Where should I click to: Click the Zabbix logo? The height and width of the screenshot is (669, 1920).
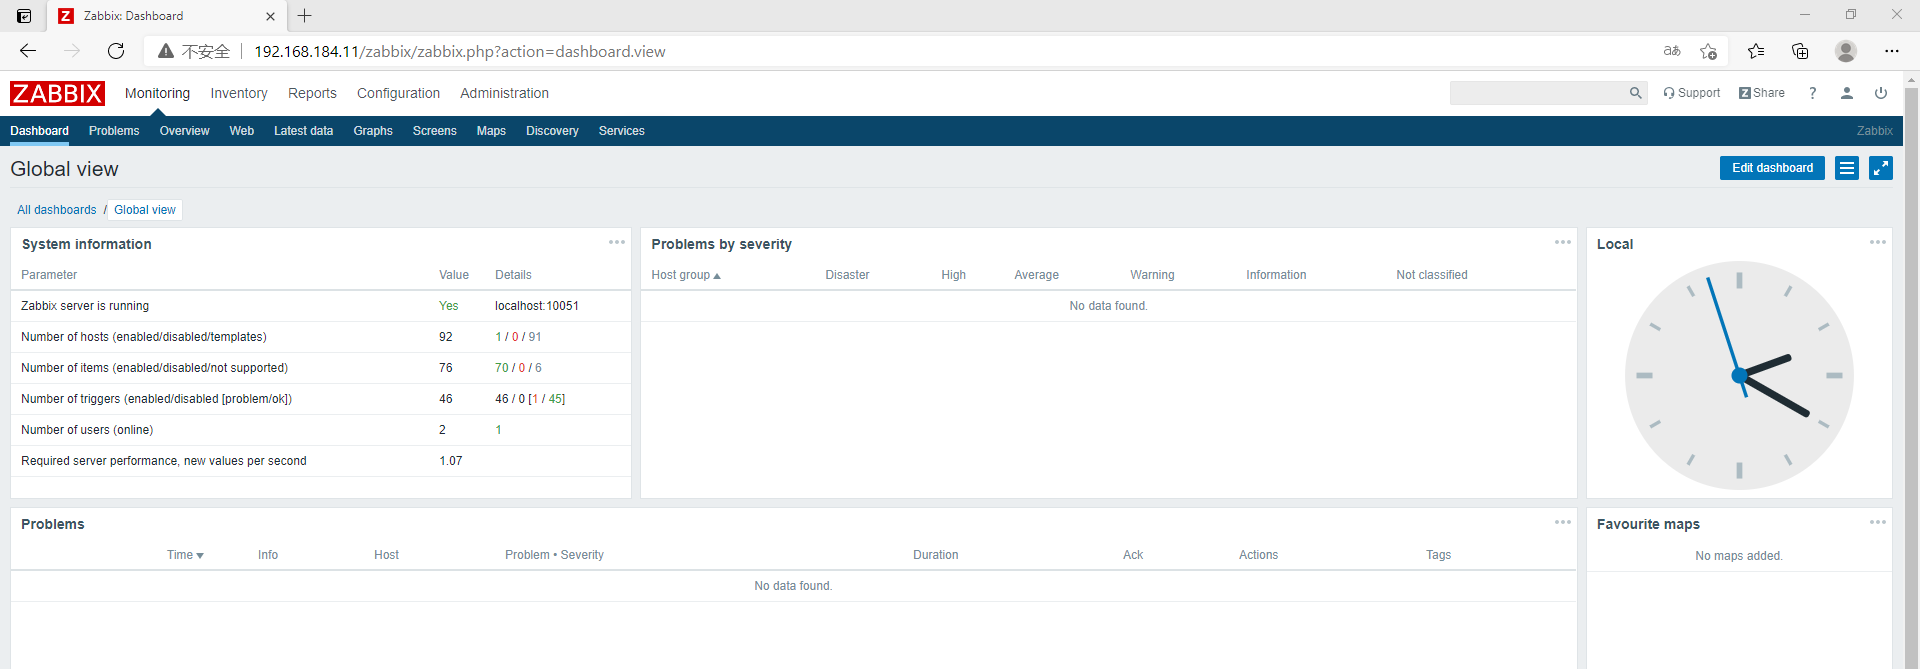click(x=57, y=93)
